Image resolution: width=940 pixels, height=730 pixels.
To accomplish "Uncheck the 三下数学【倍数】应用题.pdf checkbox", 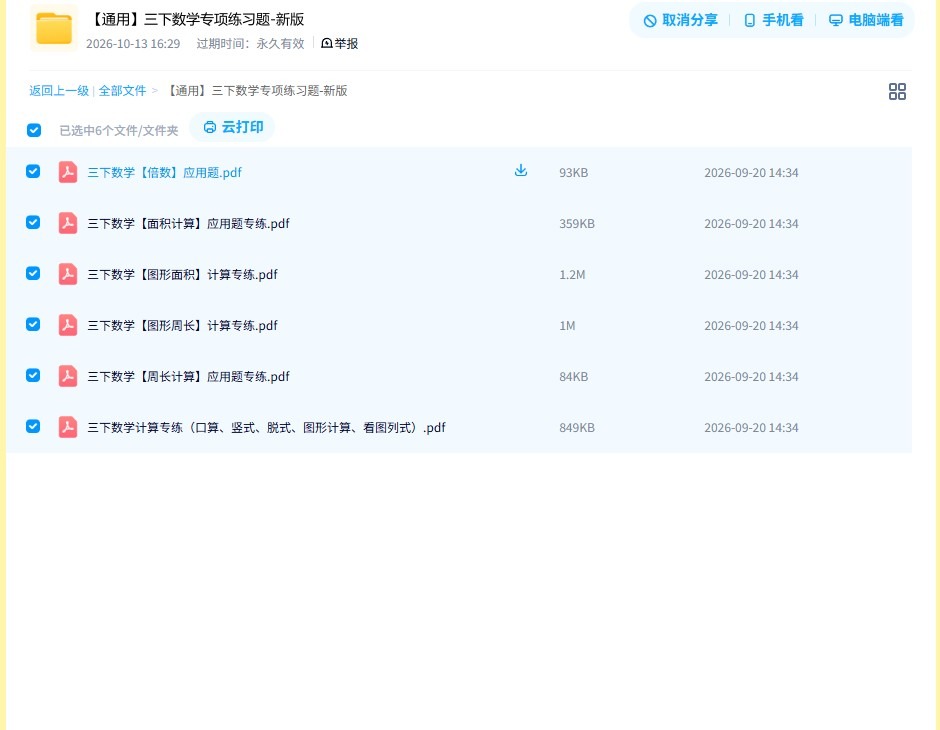I will coord(33,171).
